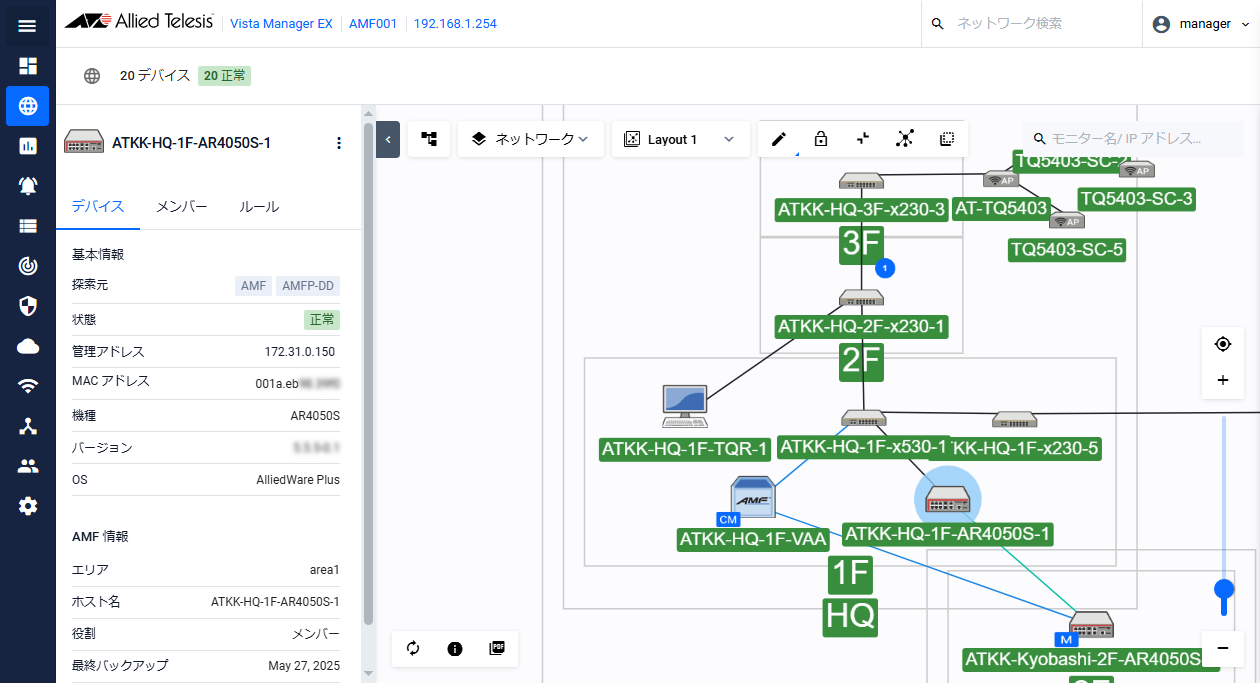Select the network map globe in sidebar
The height and width of the screenshot is (683, 1260).
27,106
